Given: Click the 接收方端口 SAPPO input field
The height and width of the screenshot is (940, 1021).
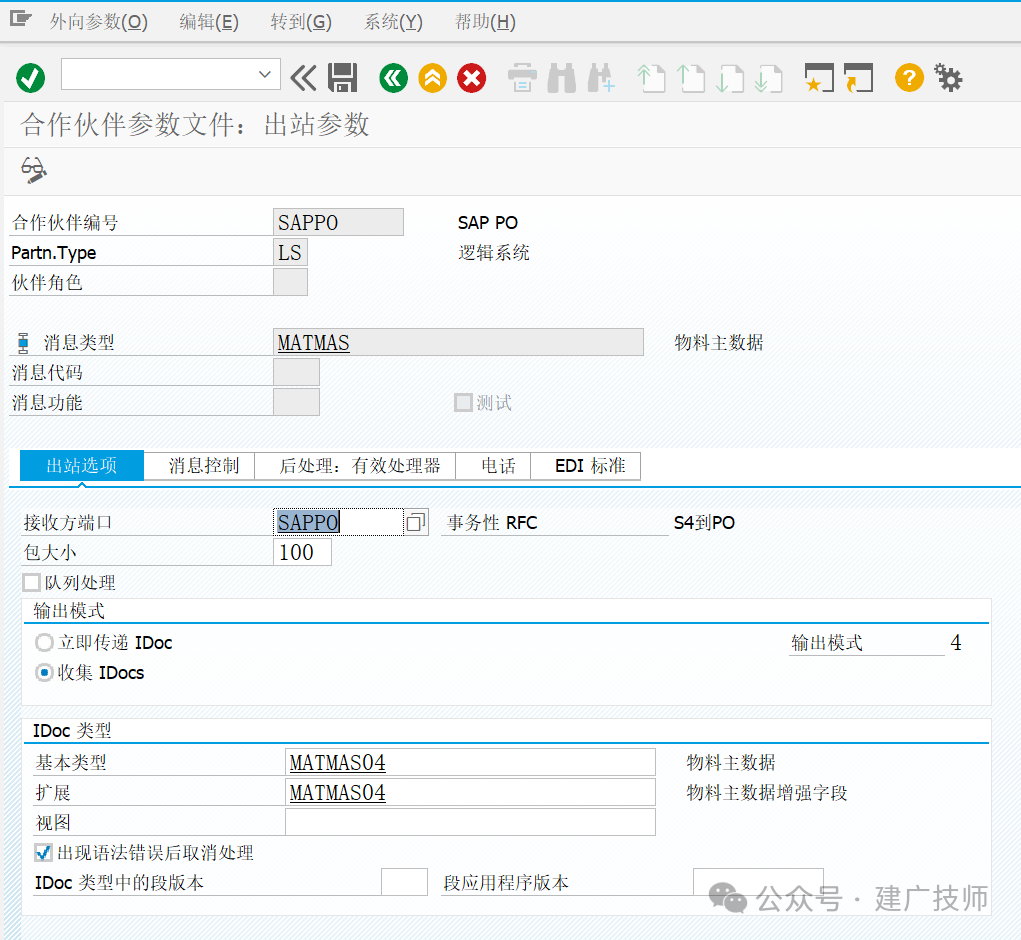Looking at the screenshot, I should tap(339, 522).
